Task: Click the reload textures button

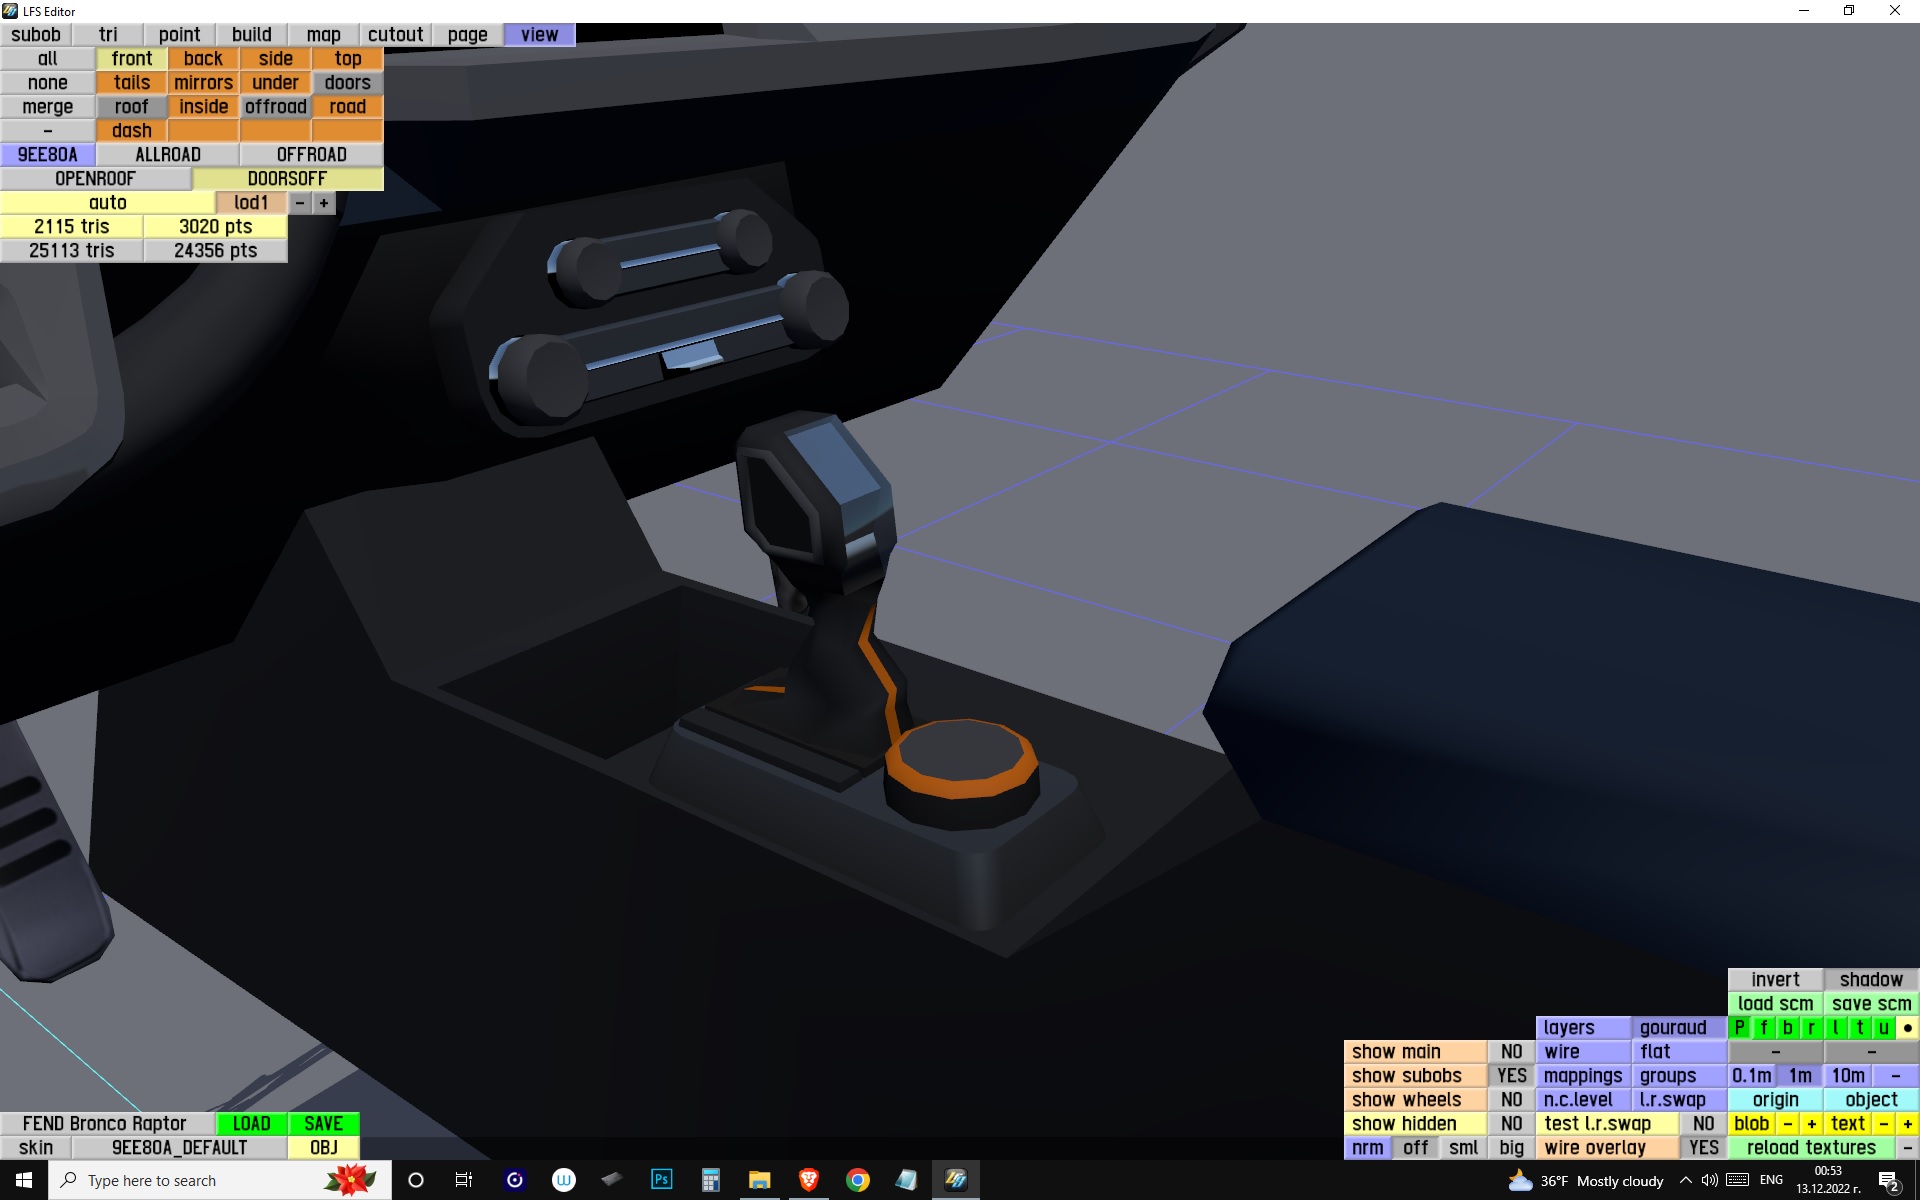Action: pyautogui.click(x=1810, y=1148)
